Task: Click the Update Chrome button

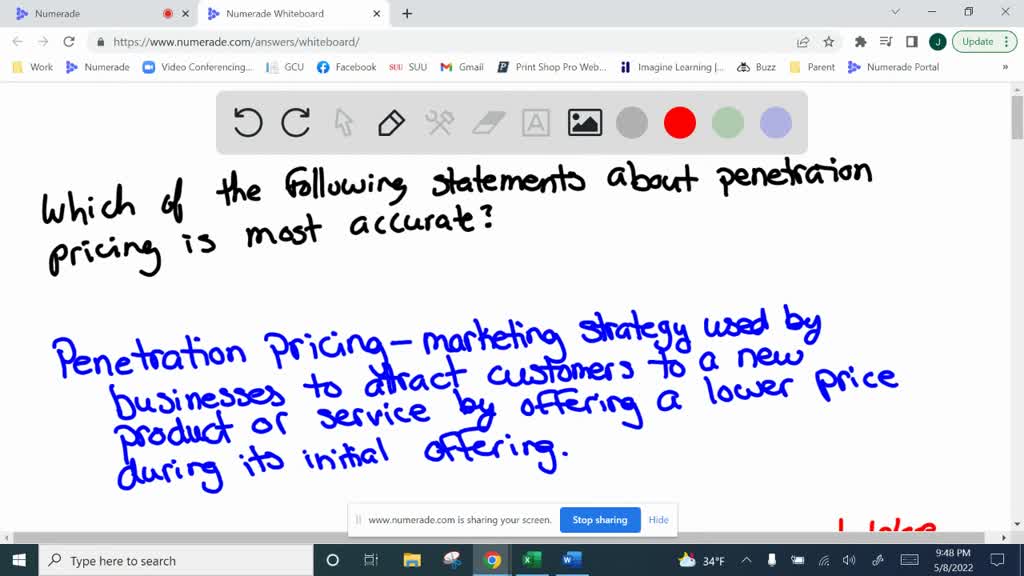Action: tap(985, 42)
